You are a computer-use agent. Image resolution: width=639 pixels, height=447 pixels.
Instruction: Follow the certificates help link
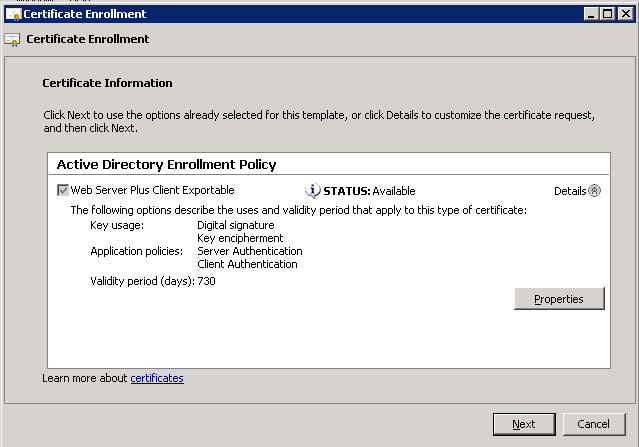[157, 378]
